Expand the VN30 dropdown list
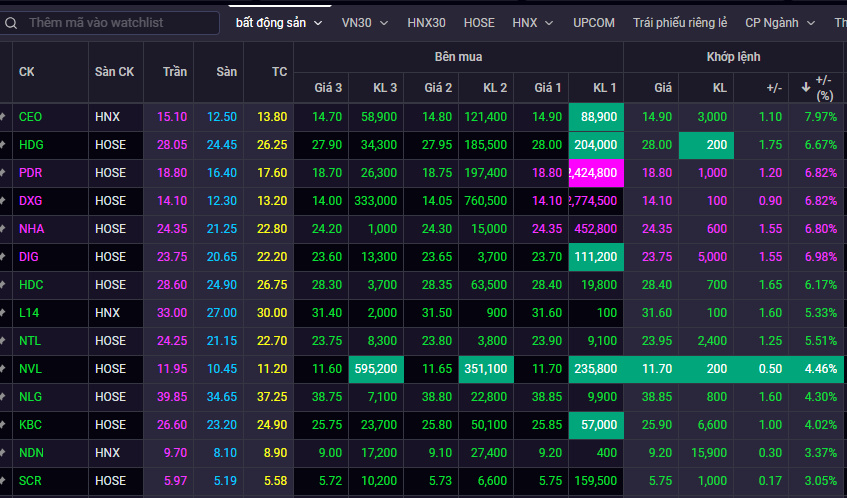Image resolution: width=847 pixels, height=498 pixels. point(367,22)
